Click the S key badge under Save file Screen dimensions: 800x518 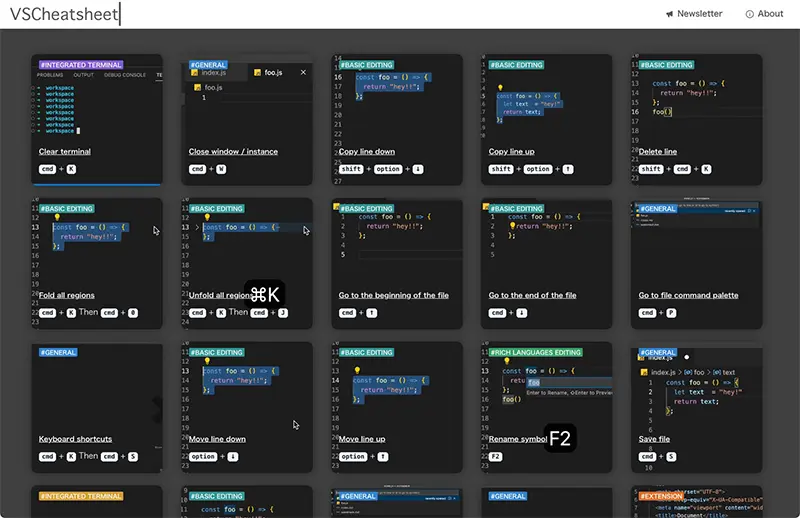pyautogui.click(x=671, y=457)
